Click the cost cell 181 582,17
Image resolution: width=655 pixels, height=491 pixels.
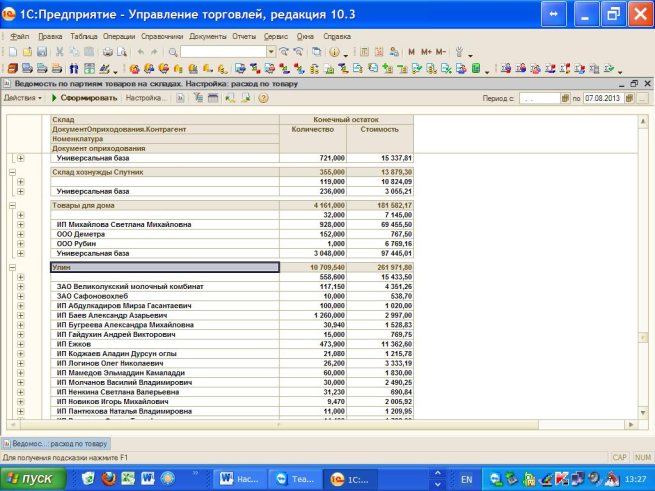(380, 206)
